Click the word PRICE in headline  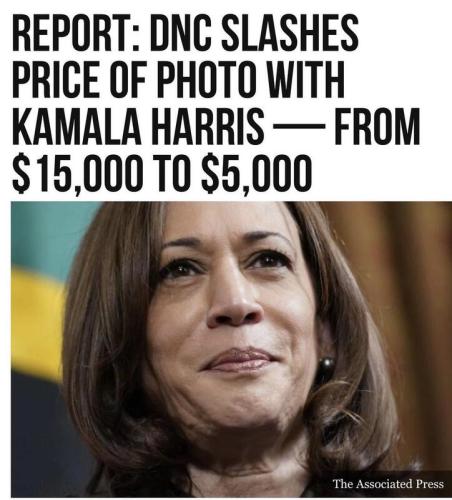pos(55,80)
